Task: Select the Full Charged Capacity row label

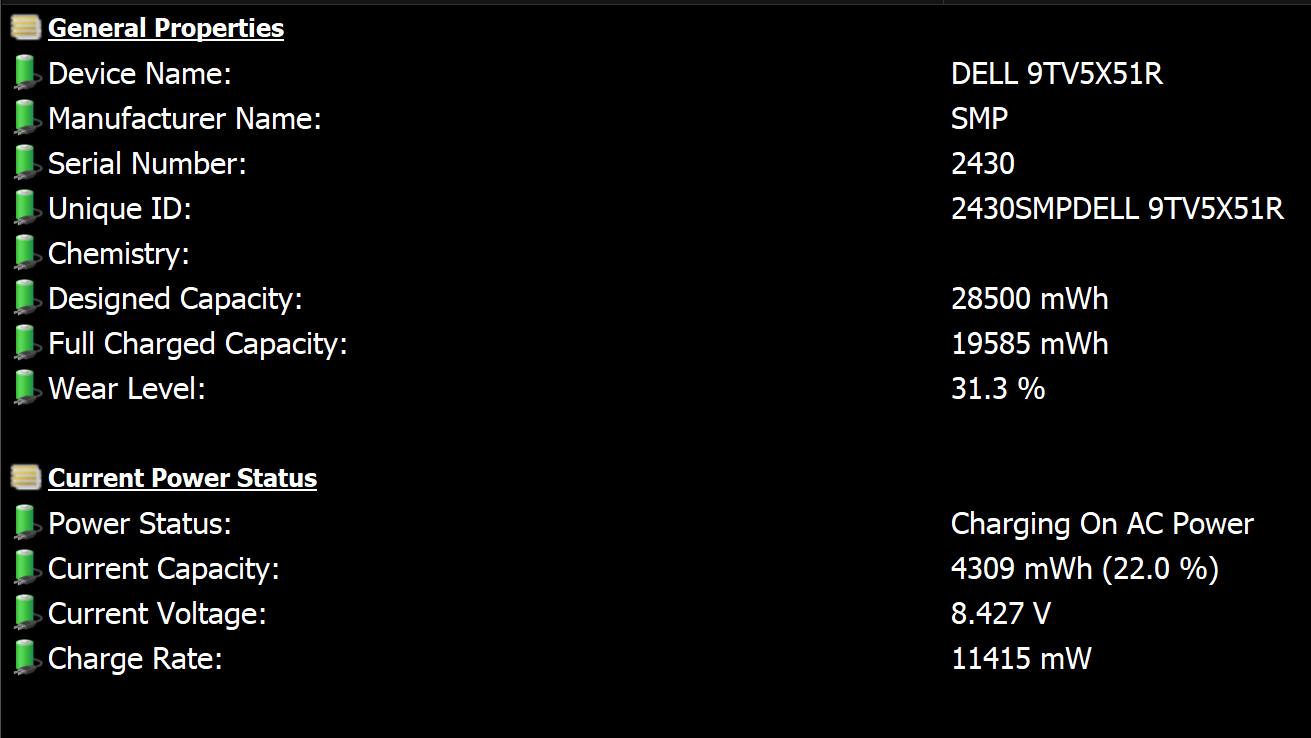Action: [x=198, y=344]
